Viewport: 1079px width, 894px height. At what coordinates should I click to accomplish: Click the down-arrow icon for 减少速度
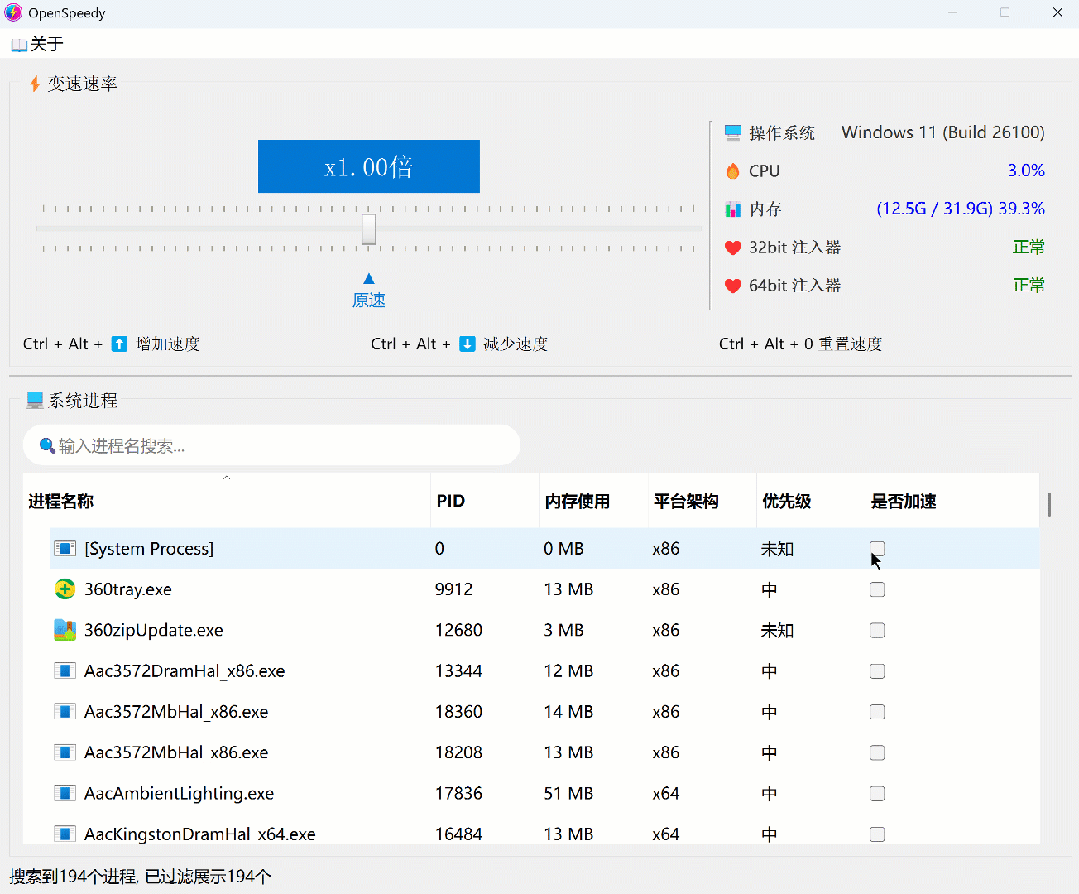467,343
